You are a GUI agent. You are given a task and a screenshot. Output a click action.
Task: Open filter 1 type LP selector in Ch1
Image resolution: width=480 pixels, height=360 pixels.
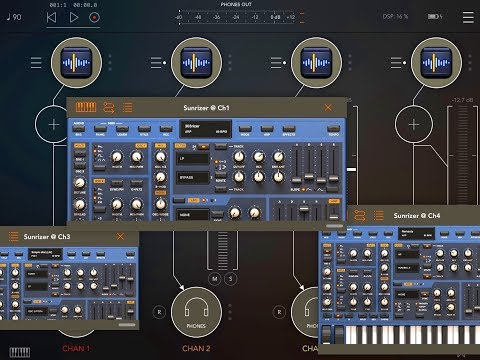pyautogui.click(x=193, y=159)
